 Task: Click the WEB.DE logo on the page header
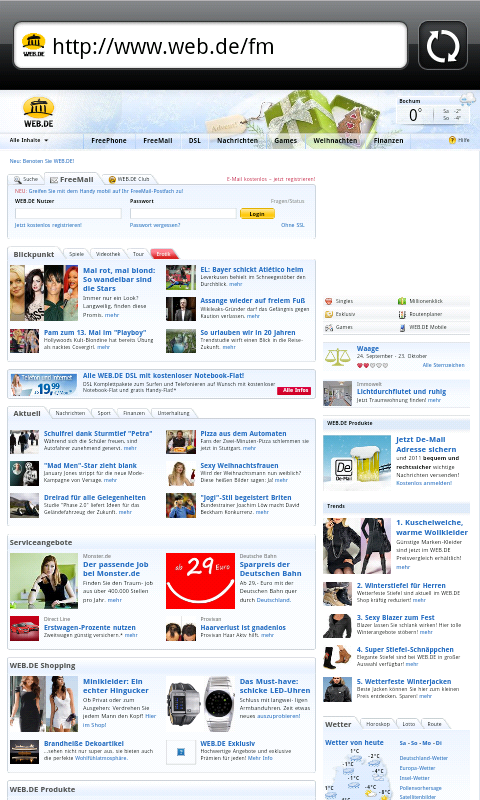tap(39, 112)
